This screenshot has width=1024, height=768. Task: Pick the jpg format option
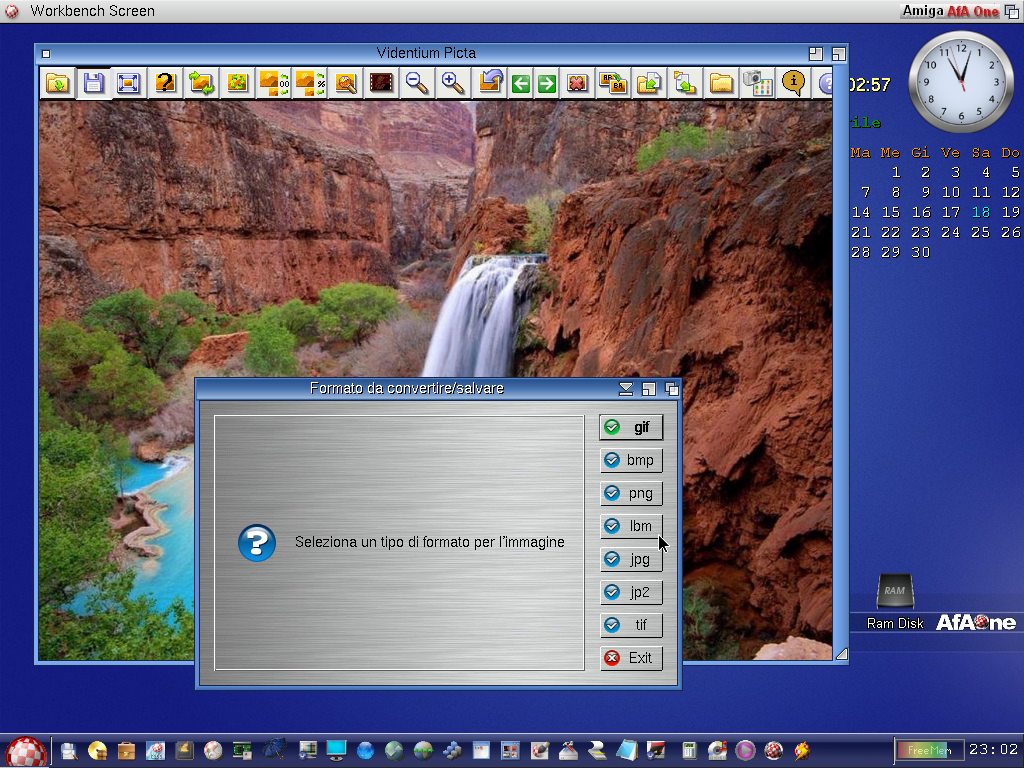(x=631, y=559)
